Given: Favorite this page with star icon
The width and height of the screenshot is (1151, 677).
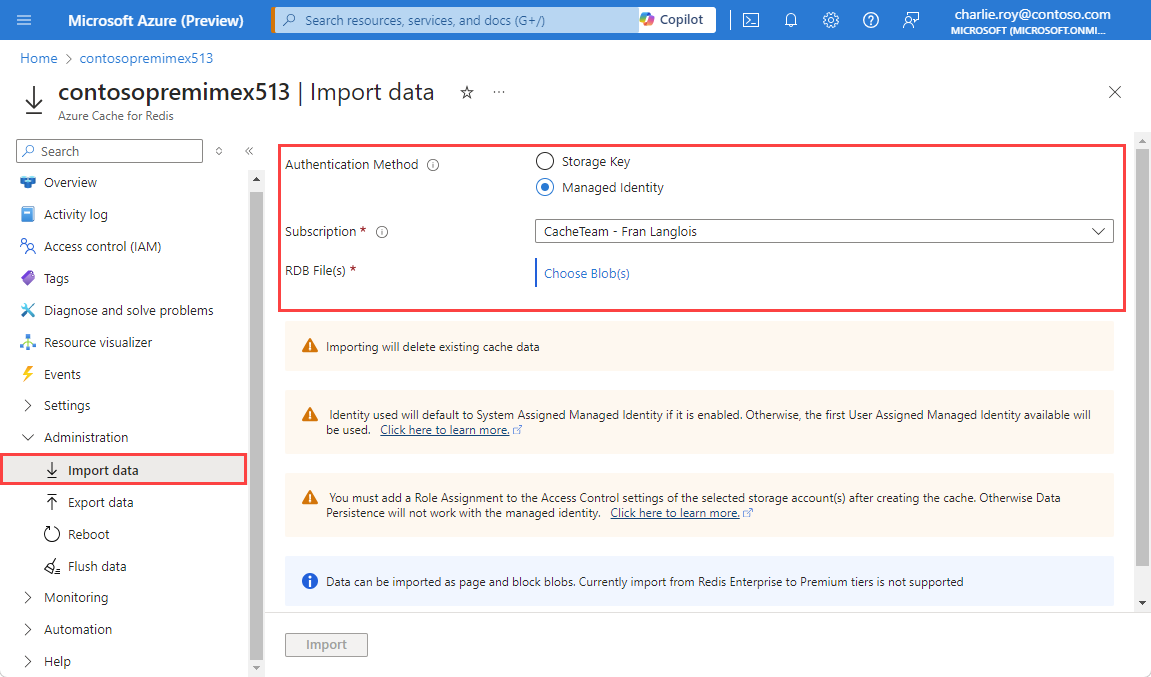Looking at the screenshot, I should [x=467, y=93].
